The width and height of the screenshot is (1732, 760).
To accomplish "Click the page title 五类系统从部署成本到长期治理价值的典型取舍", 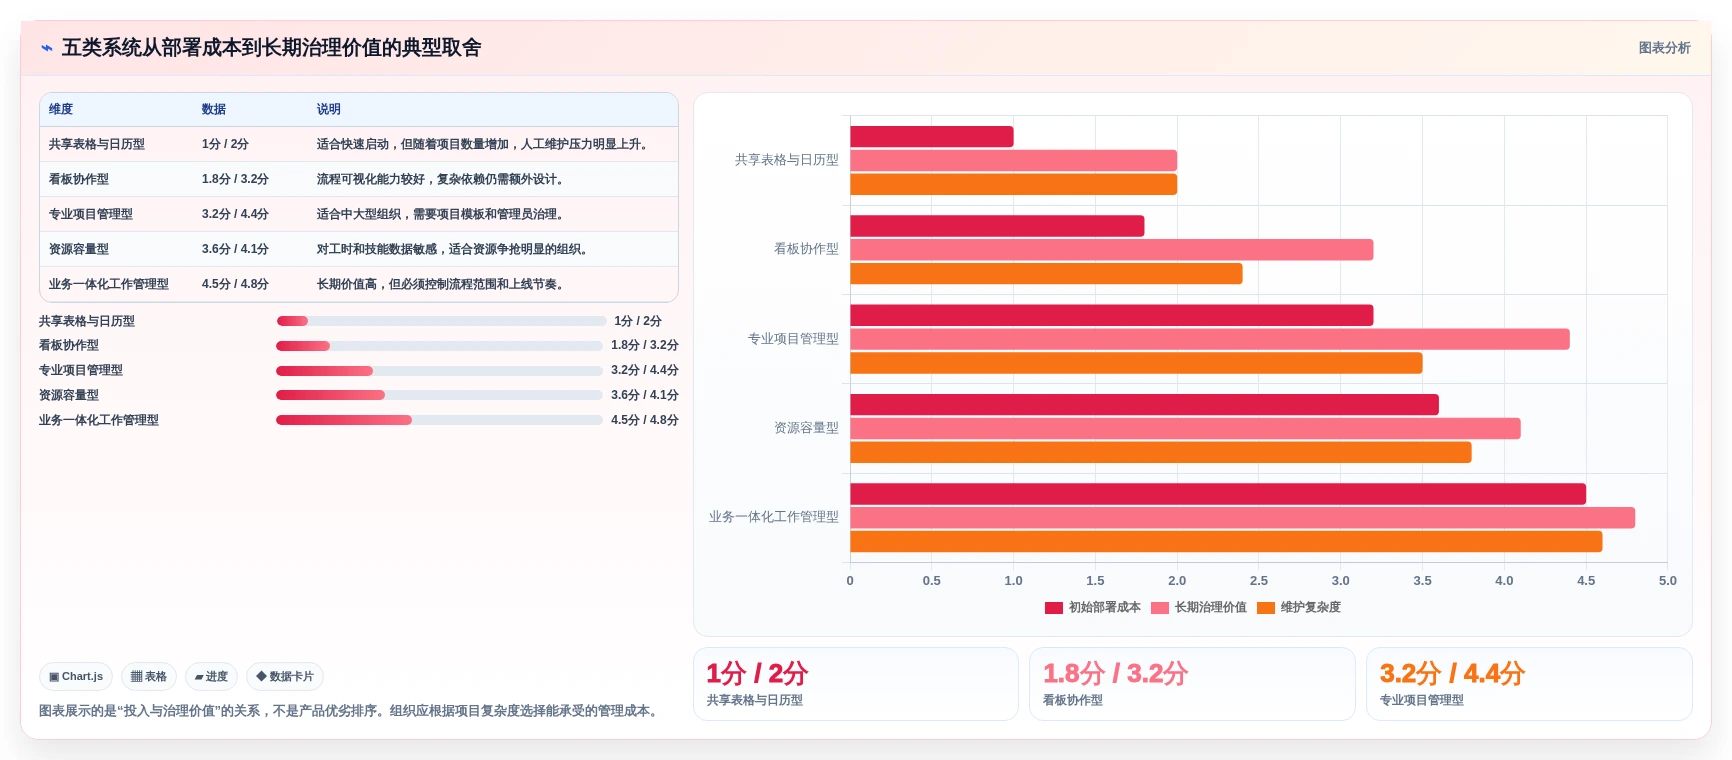I will [272, 48].
